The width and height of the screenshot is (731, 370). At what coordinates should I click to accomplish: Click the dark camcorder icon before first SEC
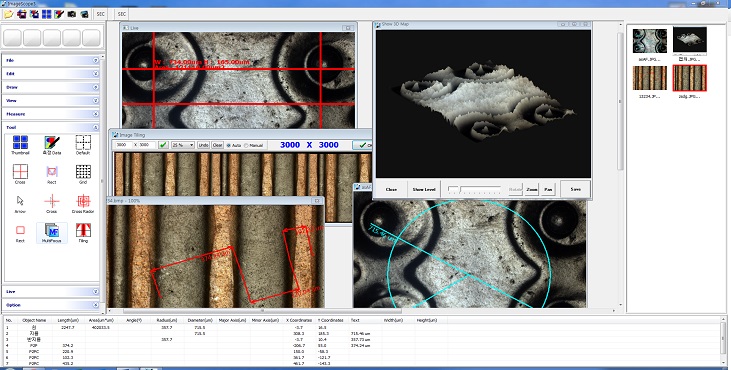[84, 14]
